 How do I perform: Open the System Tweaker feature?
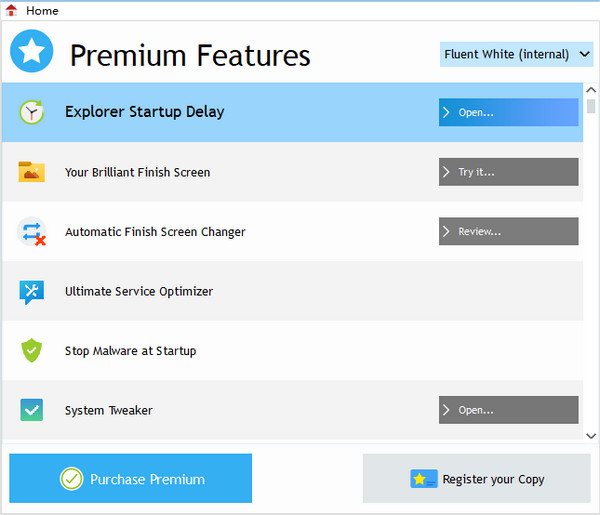508,410
